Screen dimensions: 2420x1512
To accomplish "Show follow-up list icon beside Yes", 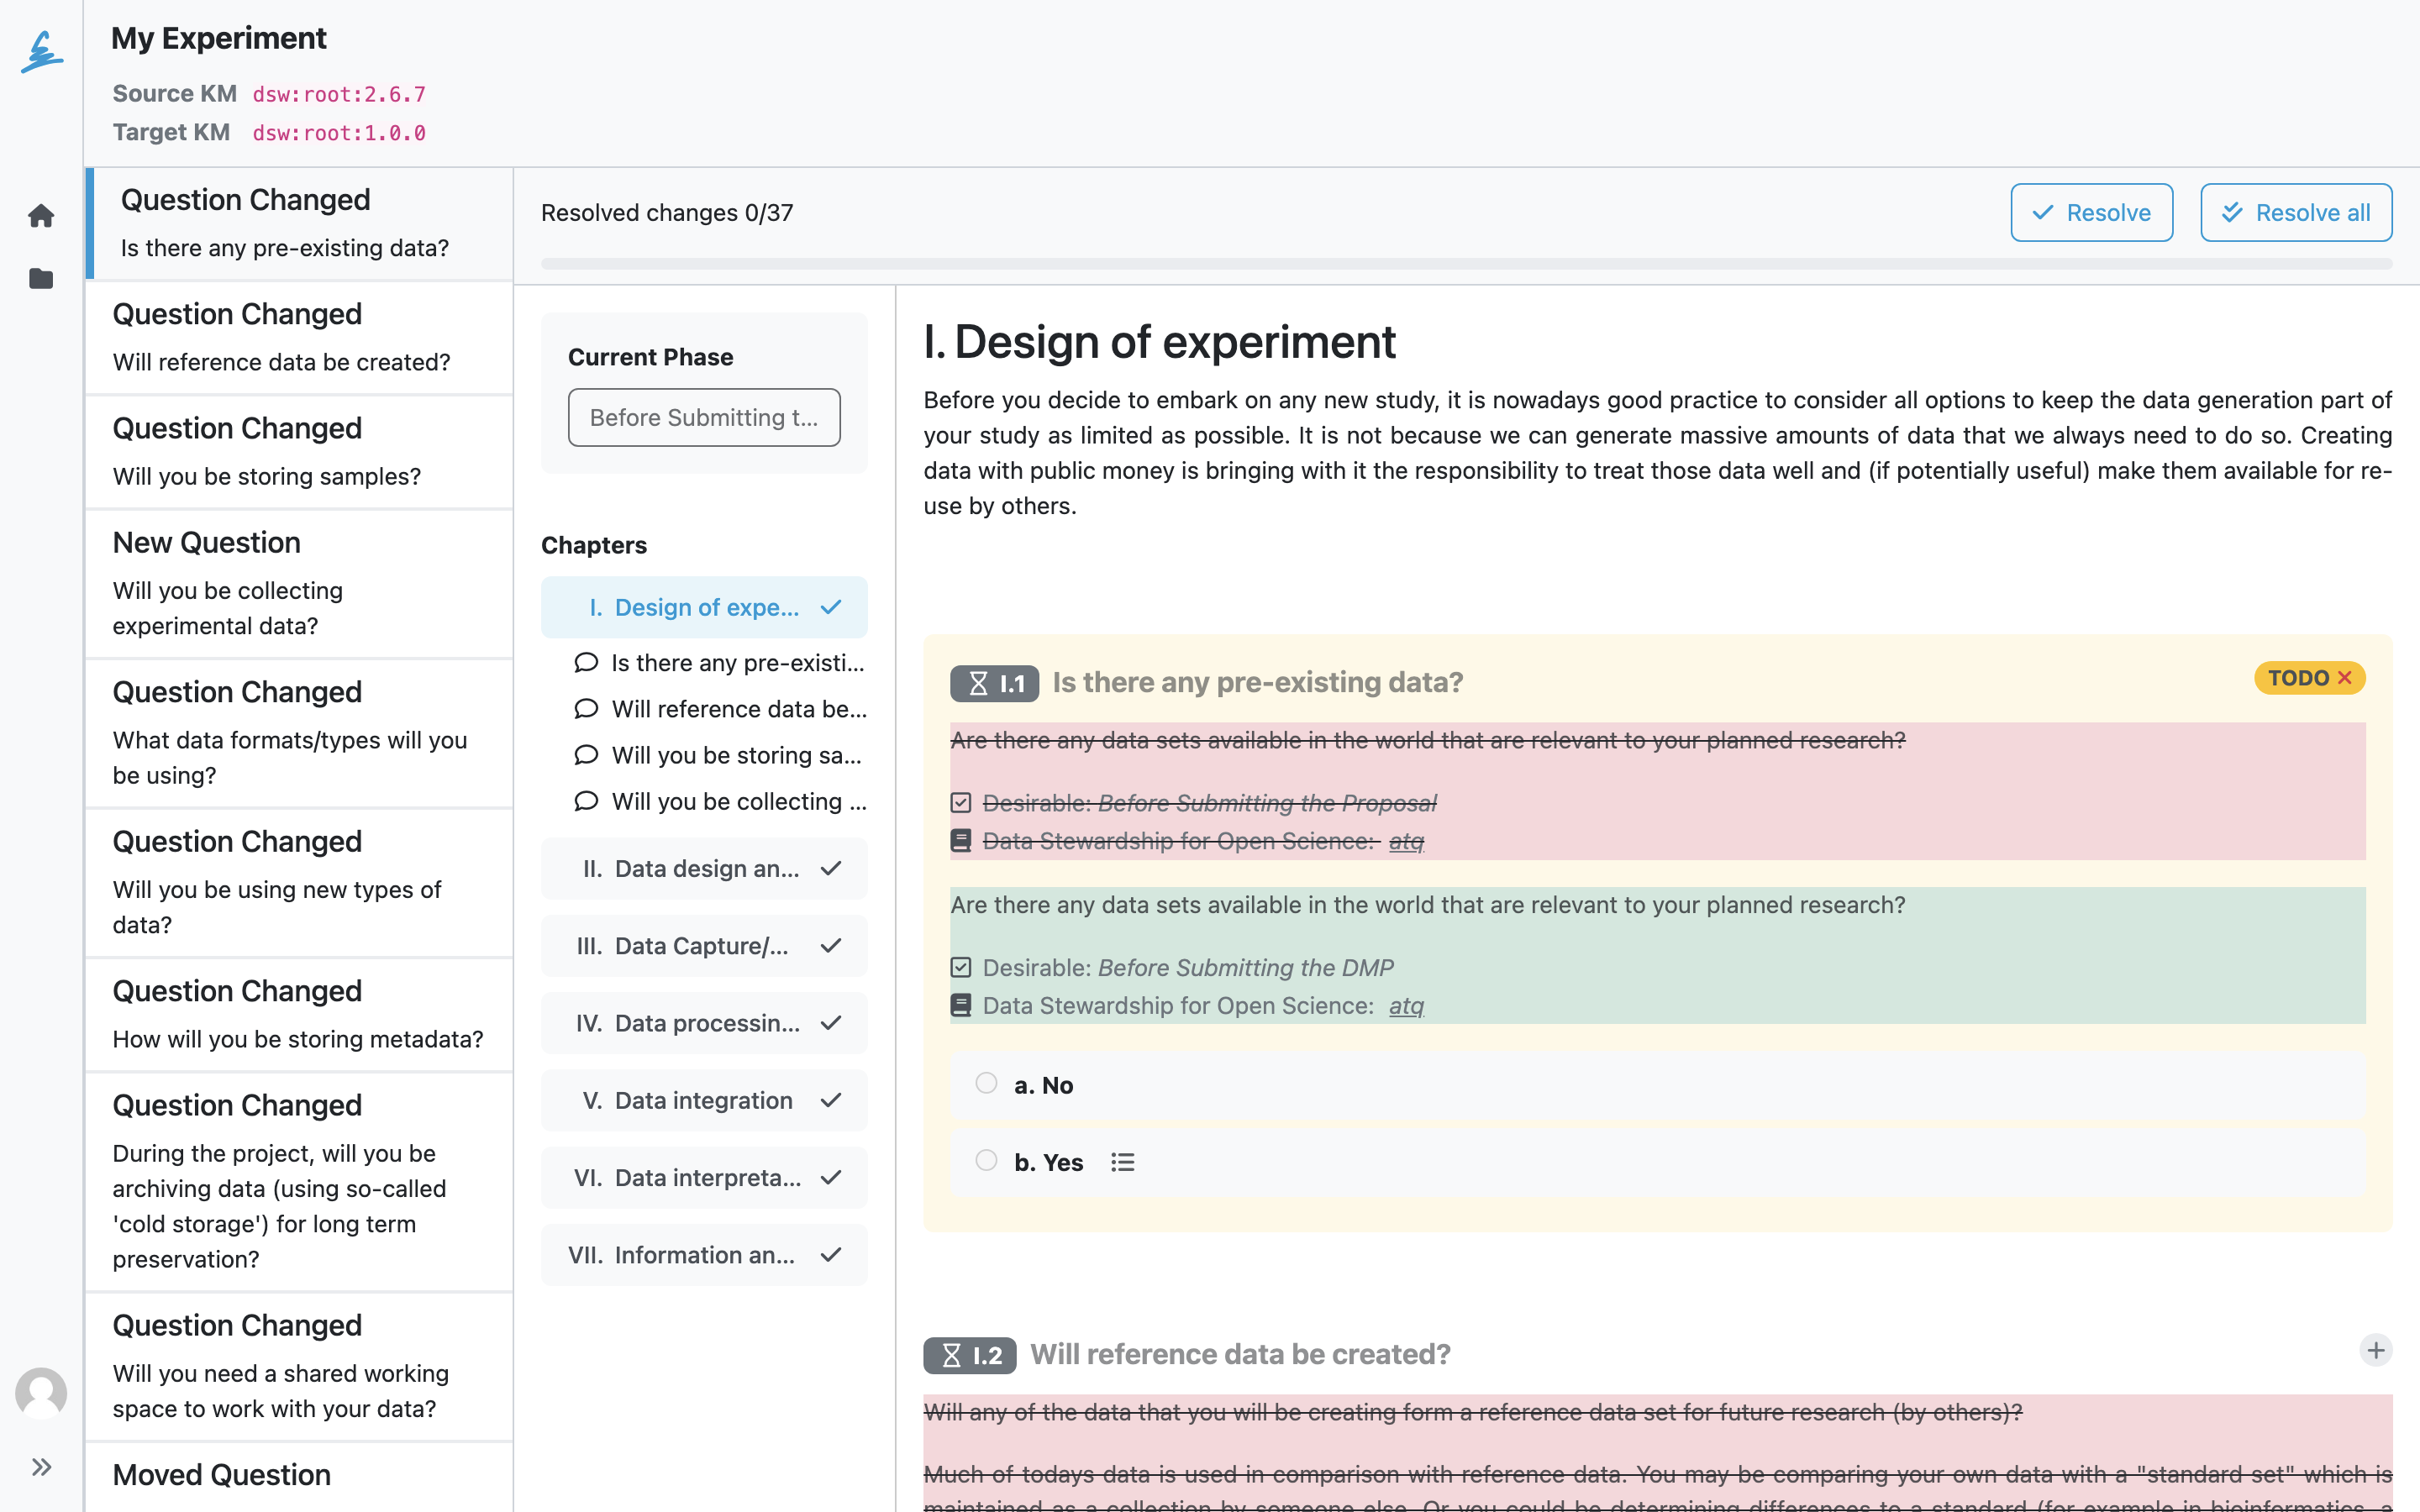I will pos(1122,1162).
